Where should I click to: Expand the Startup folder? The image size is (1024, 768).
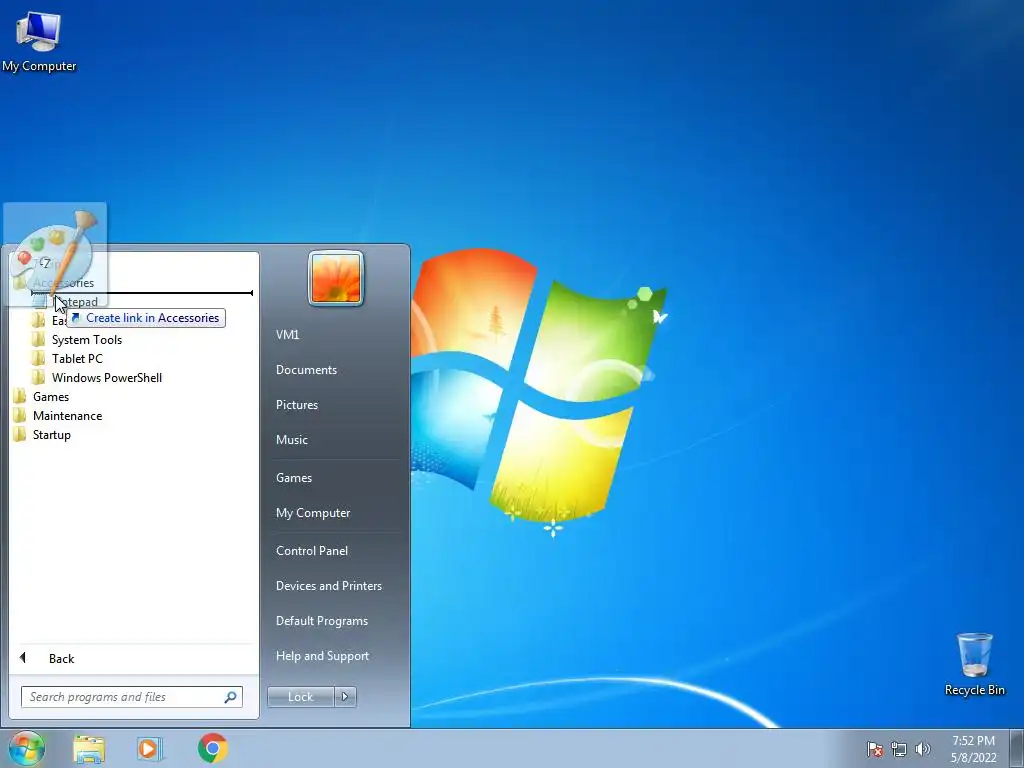point(52,435)
